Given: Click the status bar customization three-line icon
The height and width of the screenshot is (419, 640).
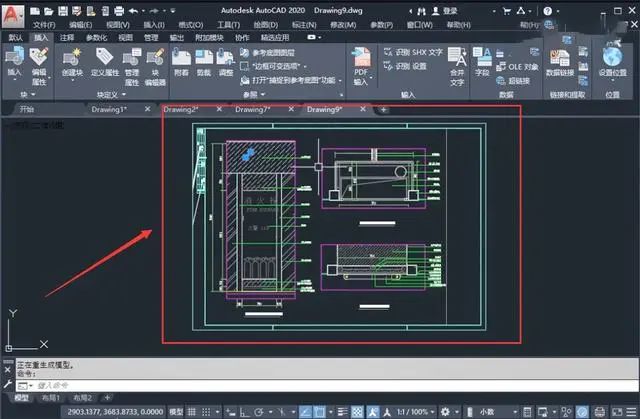Looking at the screenshot, I should (x=631, y=412).
